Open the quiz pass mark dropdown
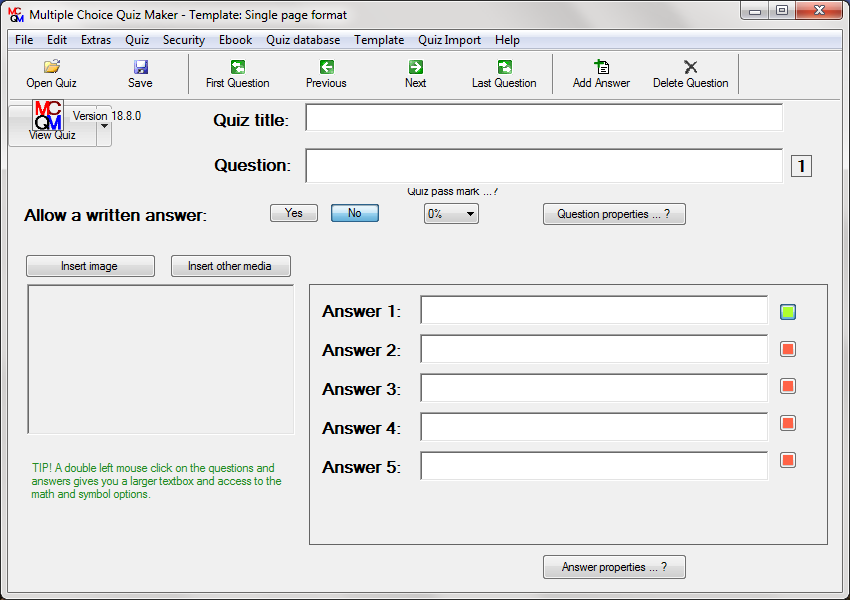850x600 pixels. pyautogui.click(x=450, y=212)
